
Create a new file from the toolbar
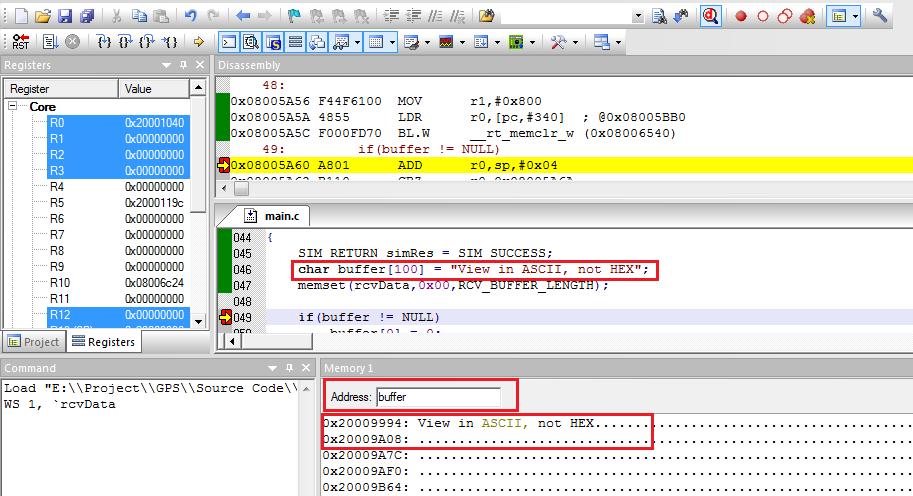click(x=21, y=16)
